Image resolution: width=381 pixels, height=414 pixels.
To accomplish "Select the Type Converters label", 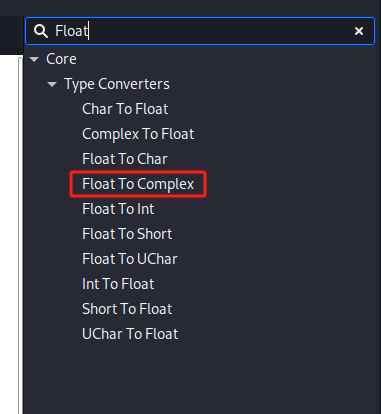I will (x=117, y=84).
